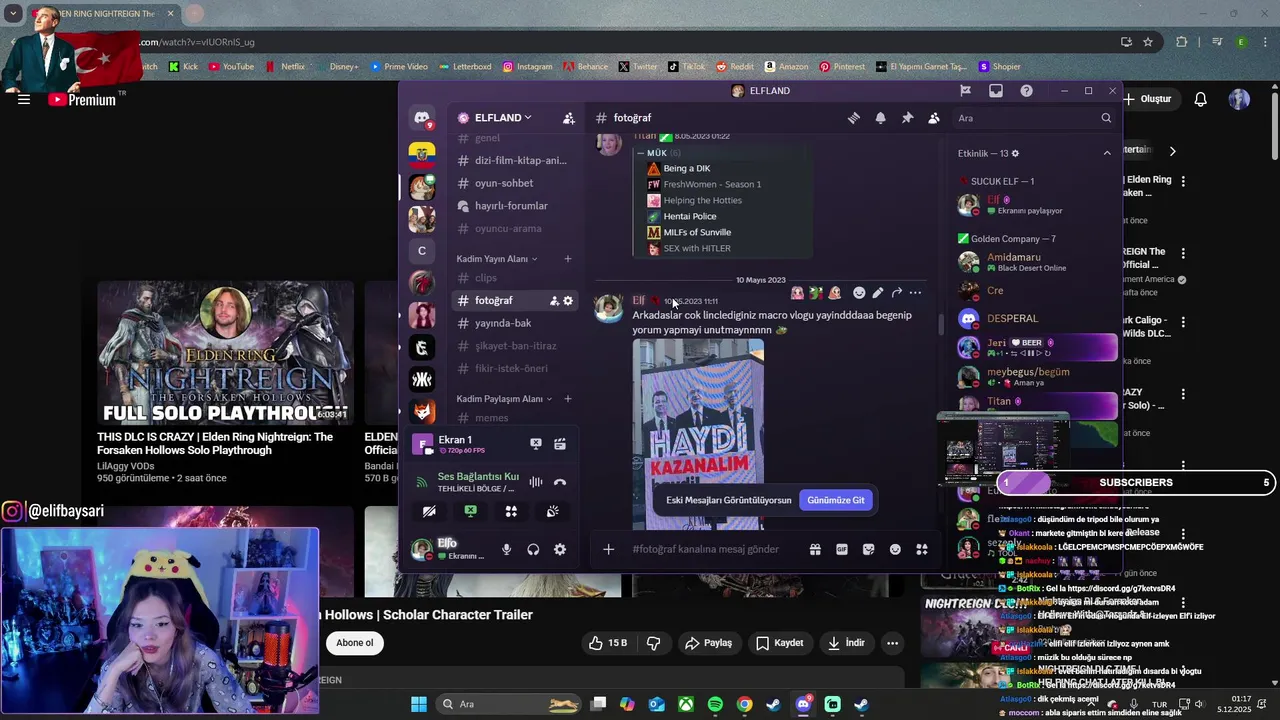Open Chrome from Windows taskbar
The image size is (1280, 720).
744,704
